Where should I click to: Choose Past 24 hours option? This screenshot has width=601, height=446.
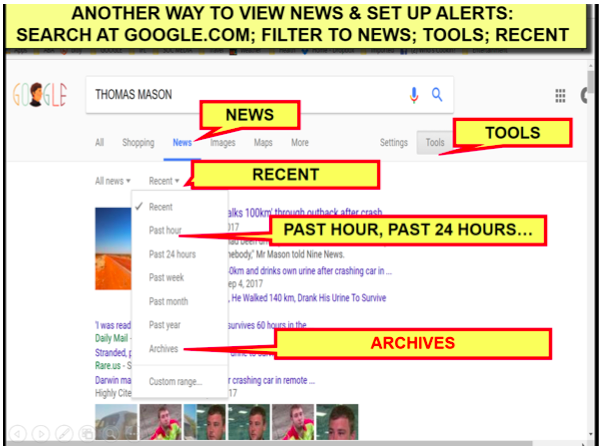coord(172,254)
